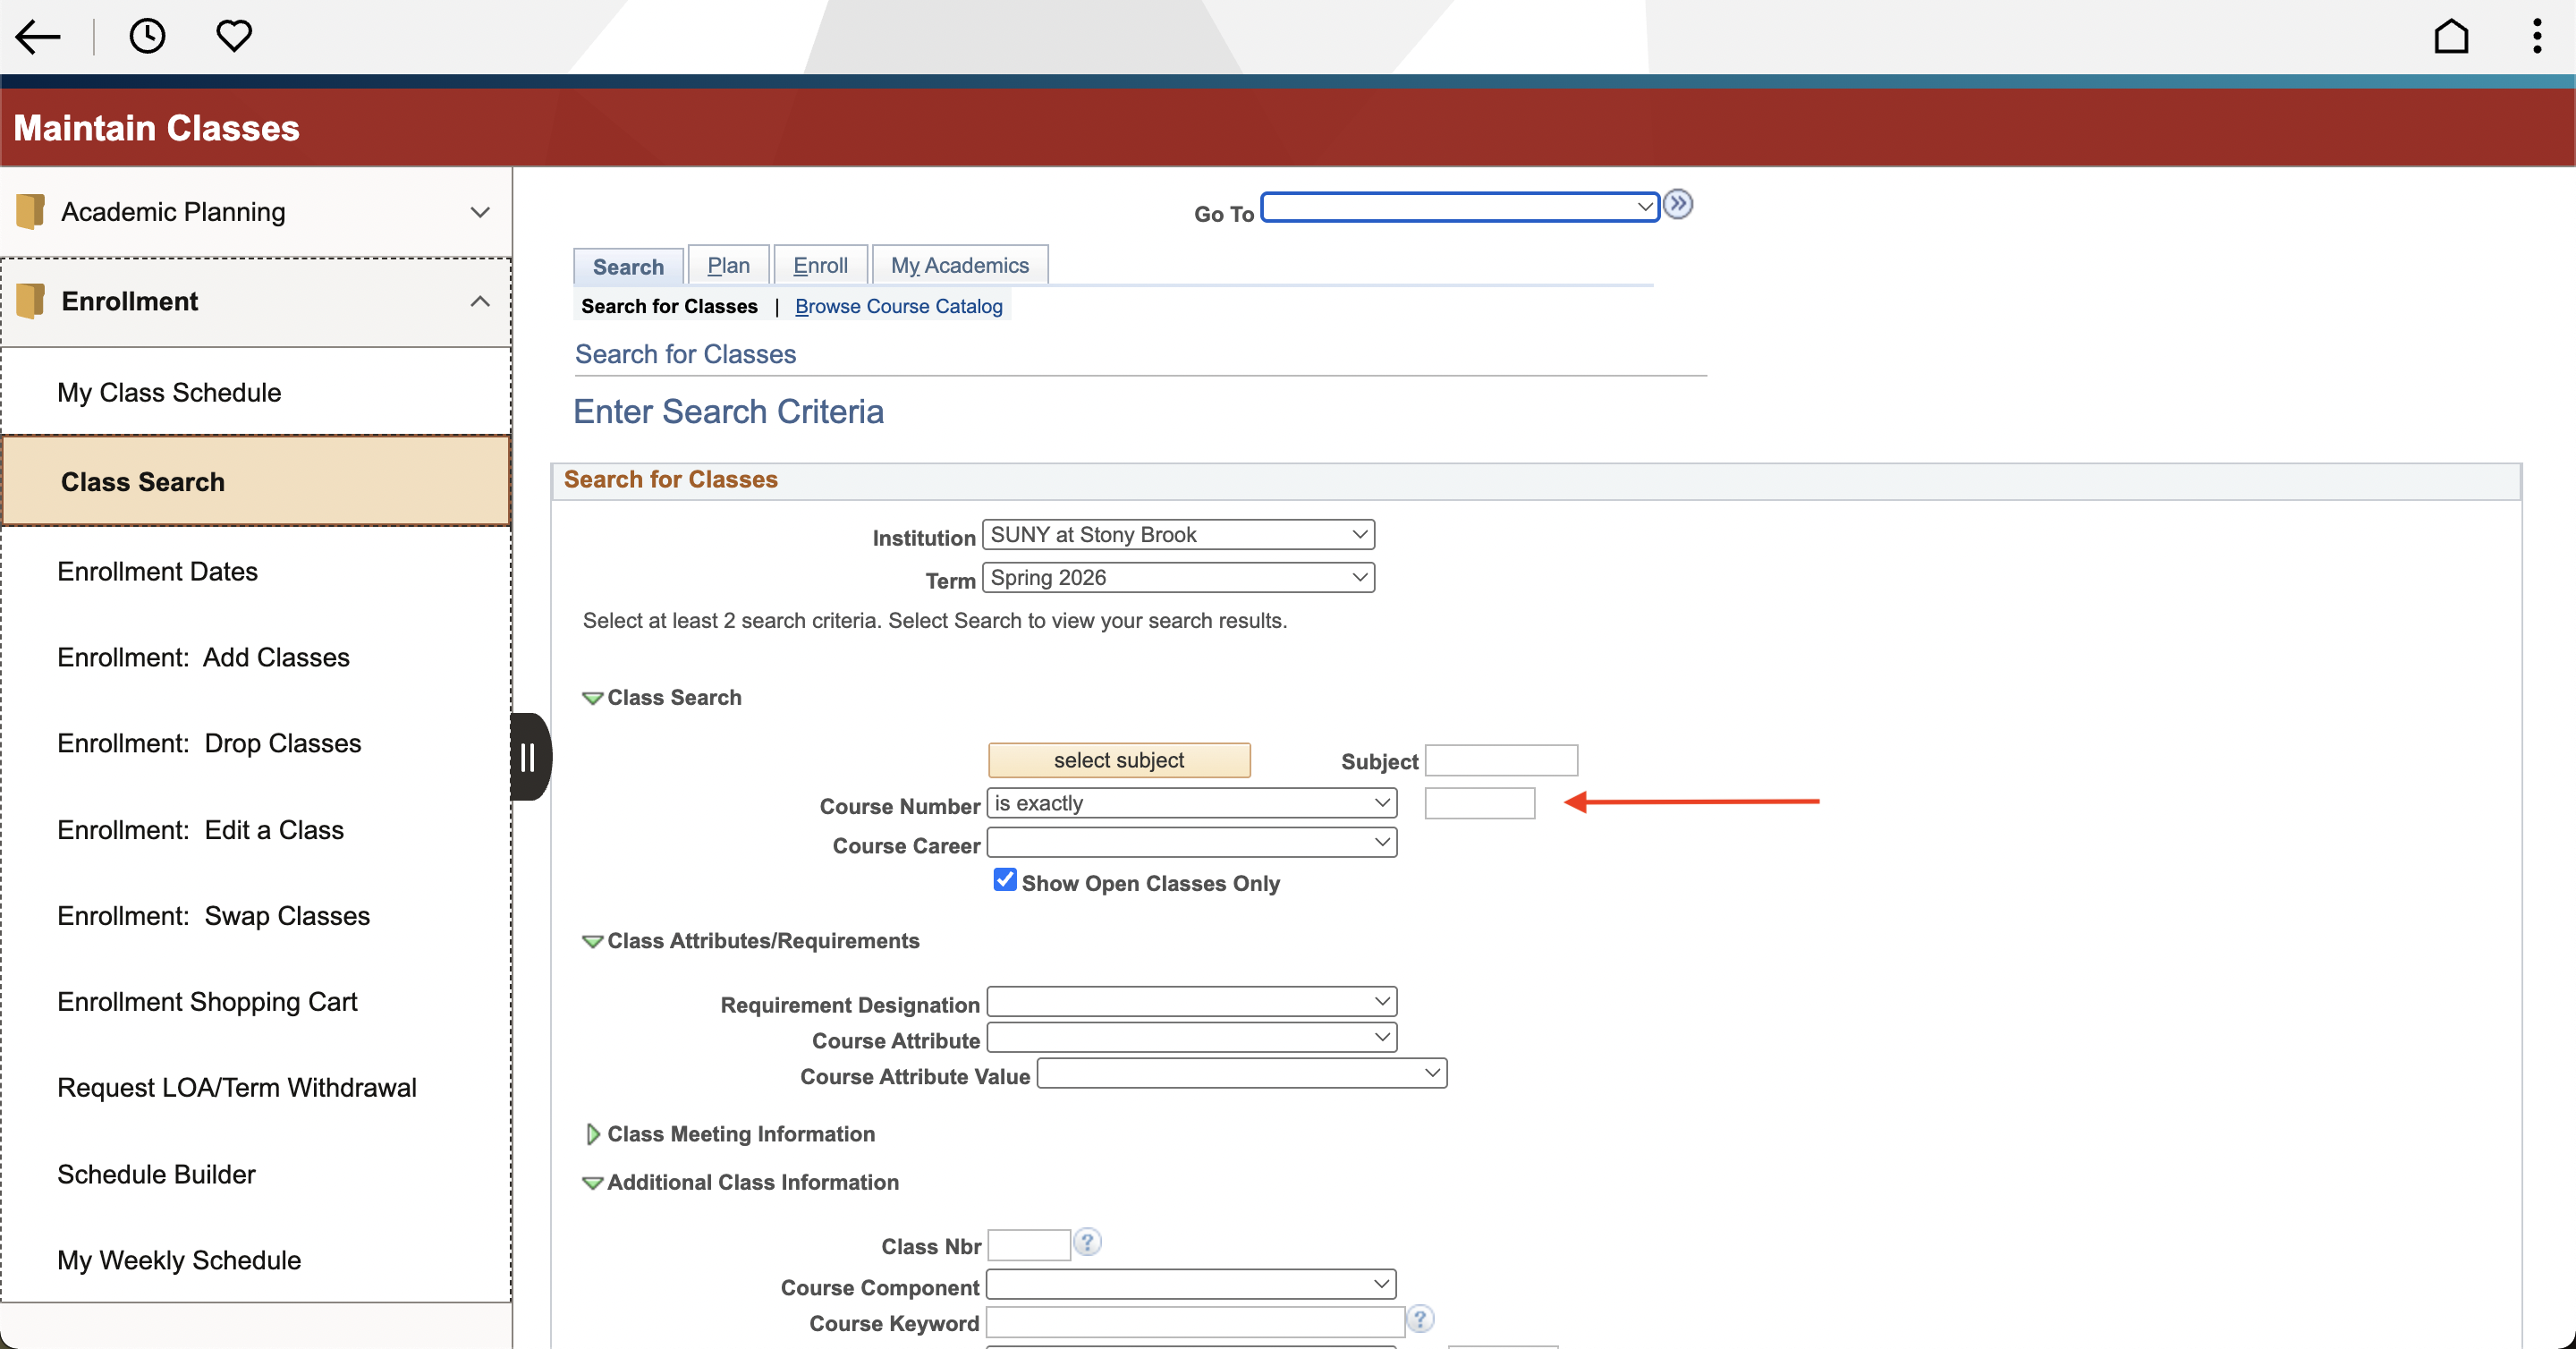Open Enrollment: Edit a Class

[256, 831]
